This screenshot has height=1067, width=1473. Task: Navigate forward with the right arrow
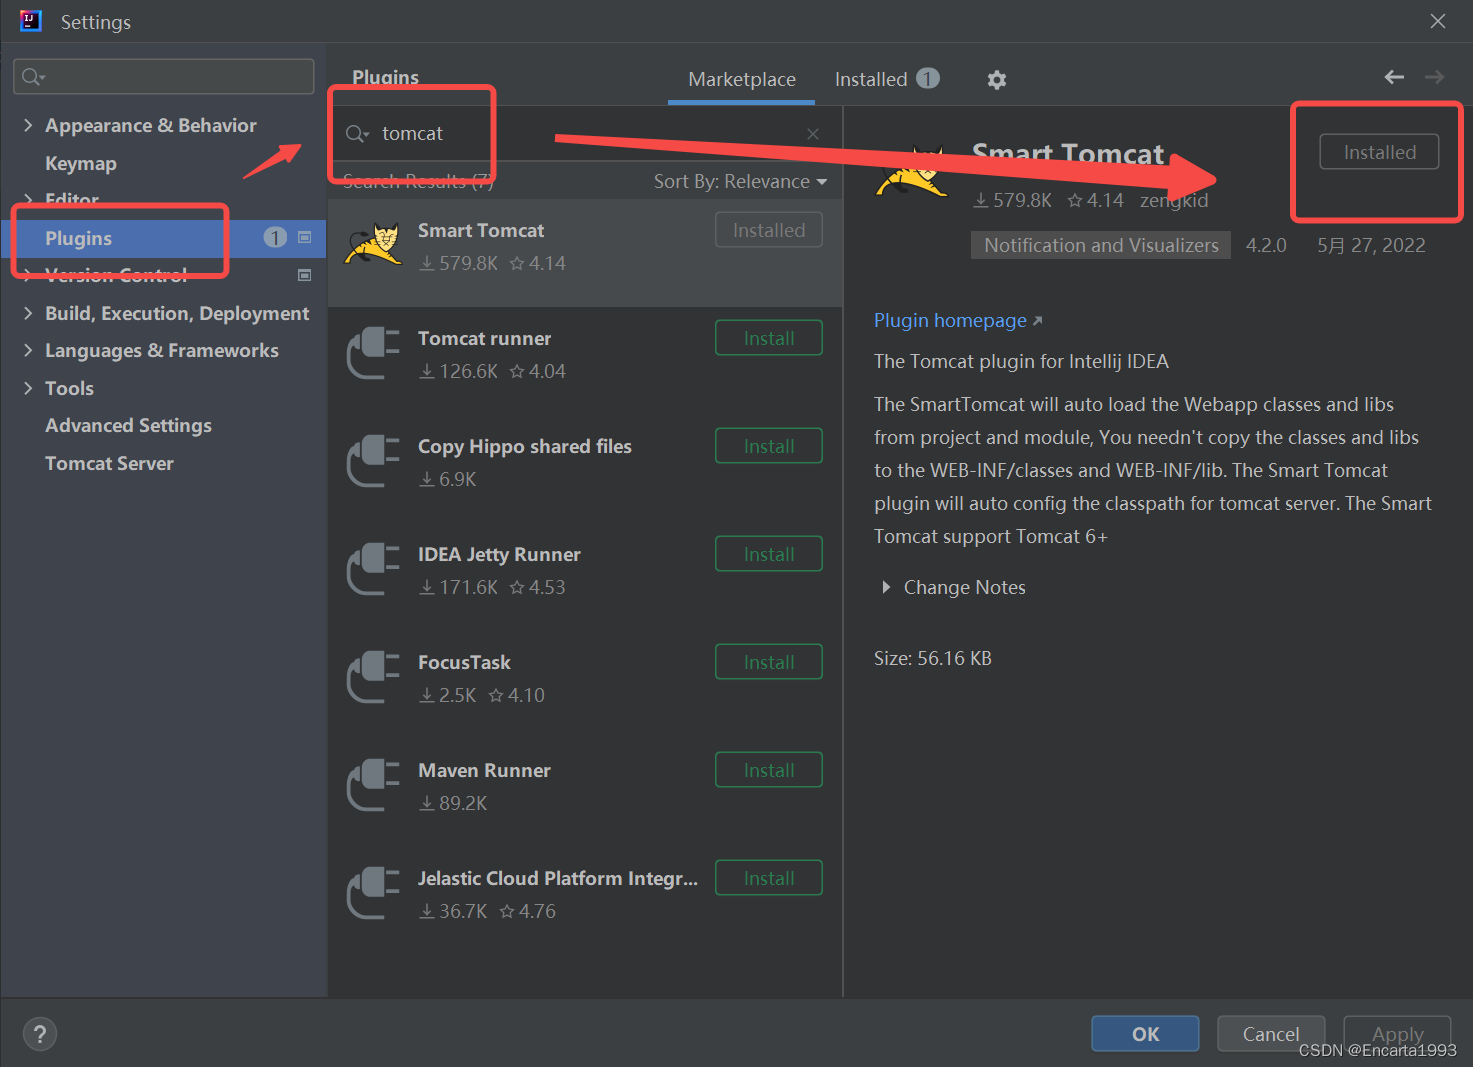click(x=1435, y=77)
